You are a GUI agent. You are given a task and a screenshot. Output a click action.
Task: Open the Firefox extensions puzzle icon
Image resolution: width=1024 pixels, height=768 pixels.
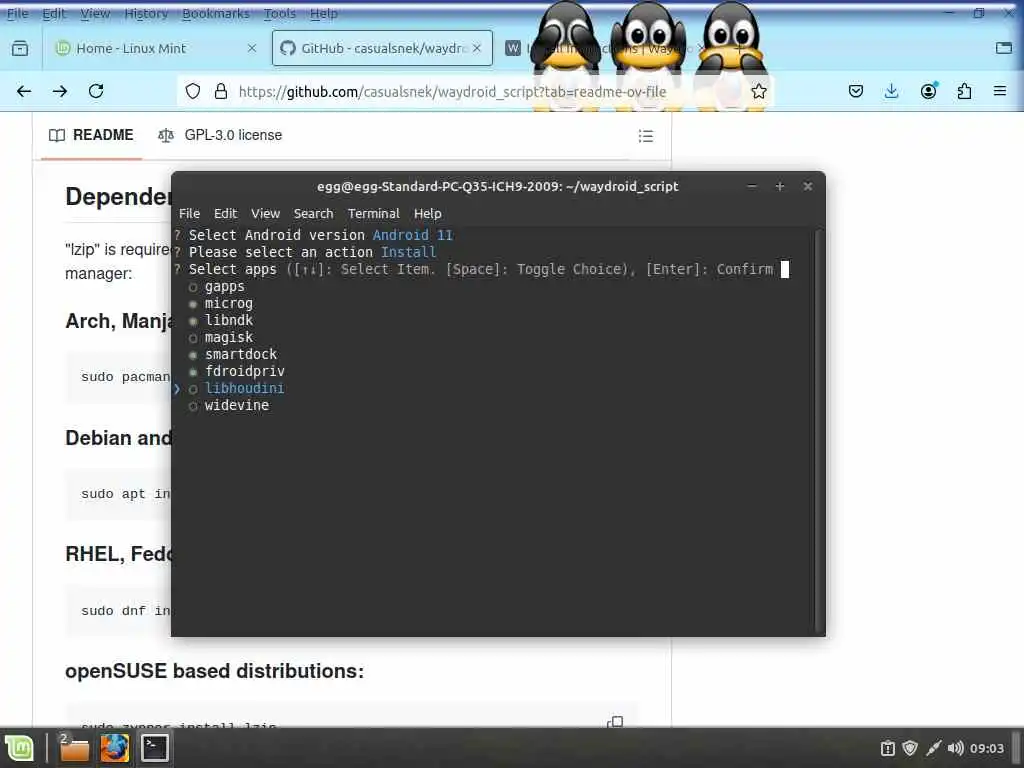[964, 91]
